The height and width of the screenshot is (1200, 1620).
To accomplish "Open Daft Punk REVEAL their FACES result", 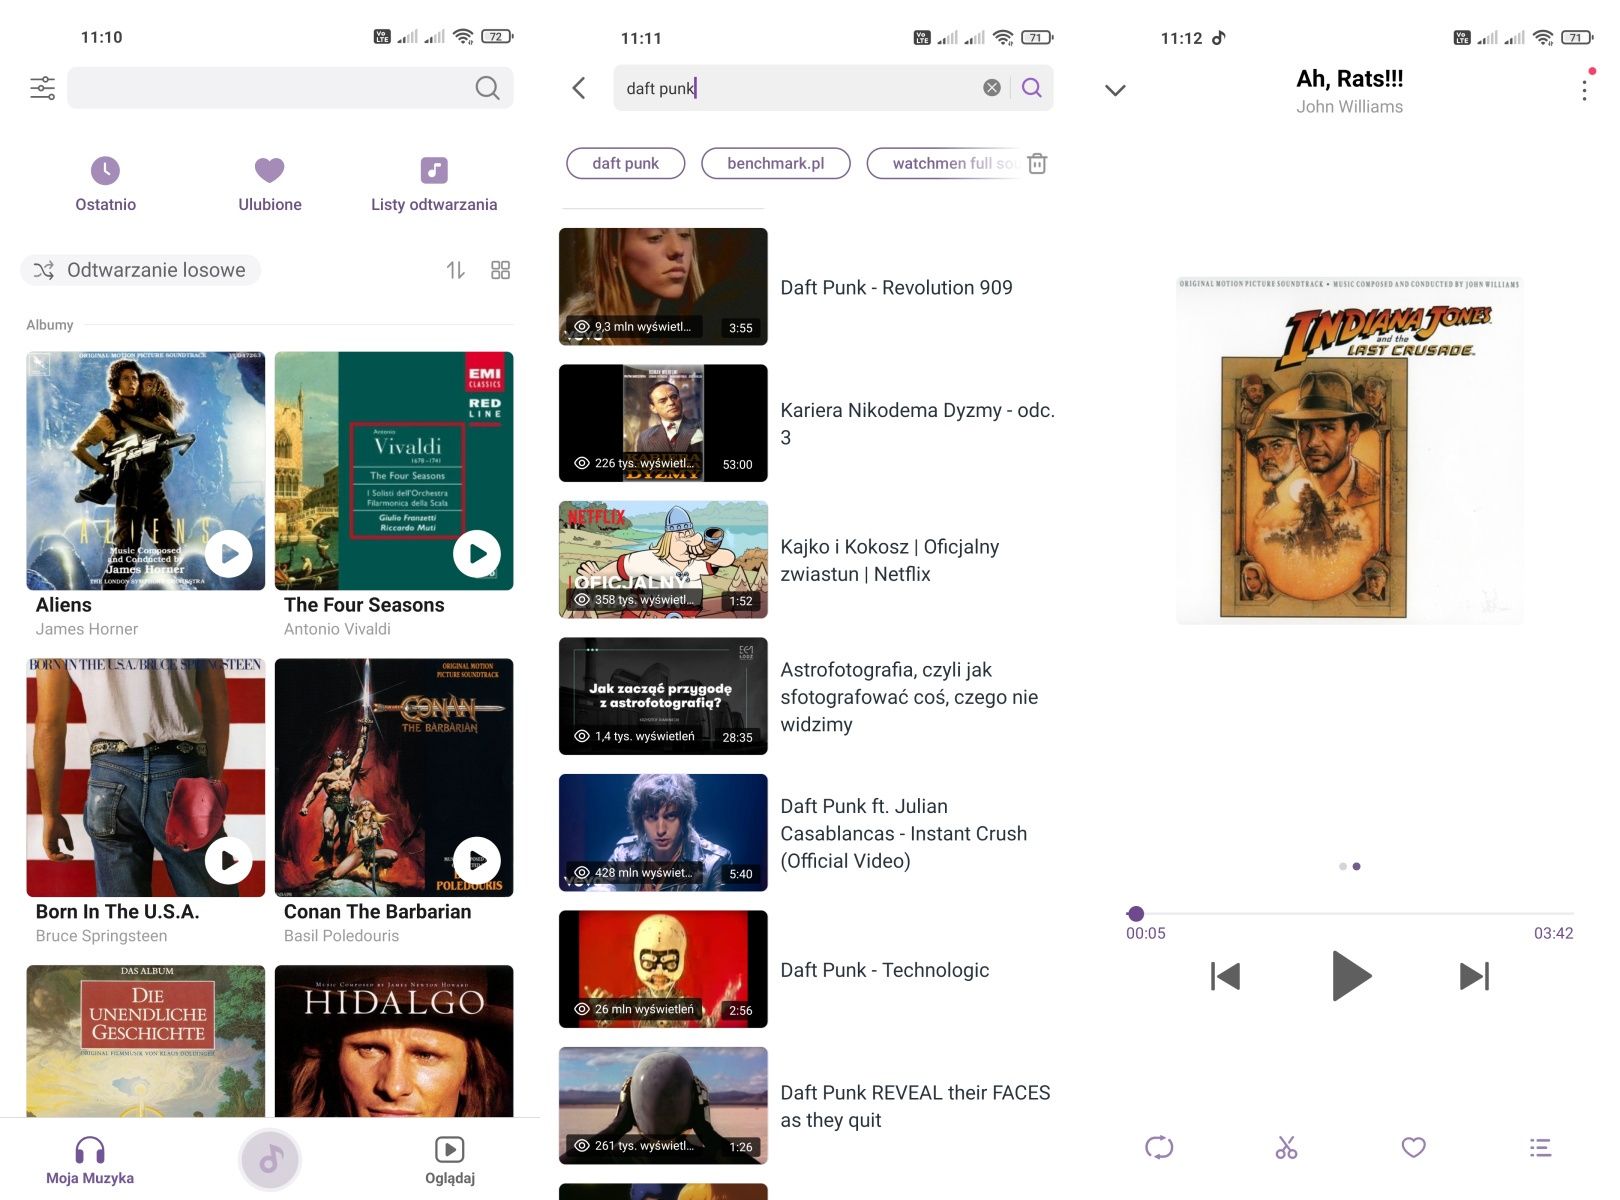I will pos(807,1106).
